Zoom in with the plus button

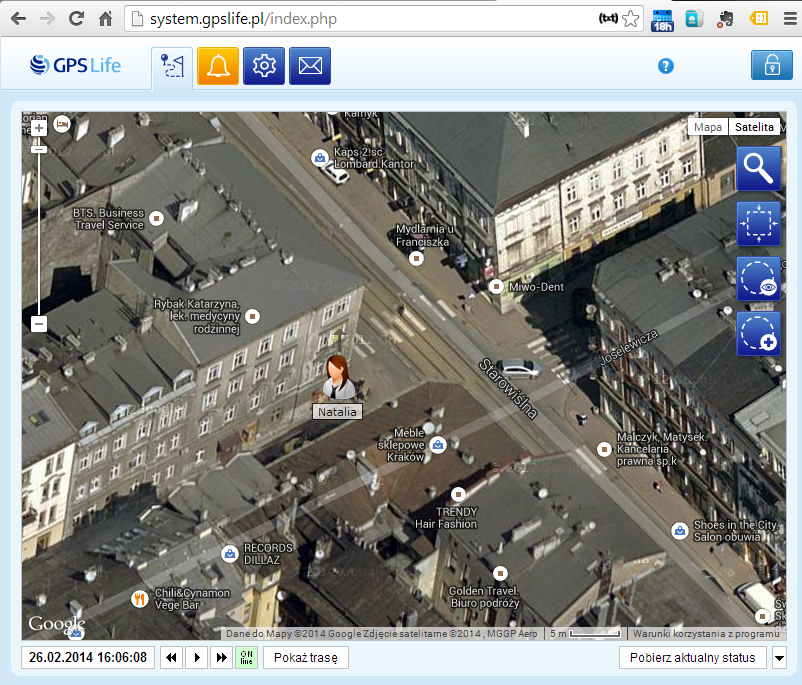(39, 128)
